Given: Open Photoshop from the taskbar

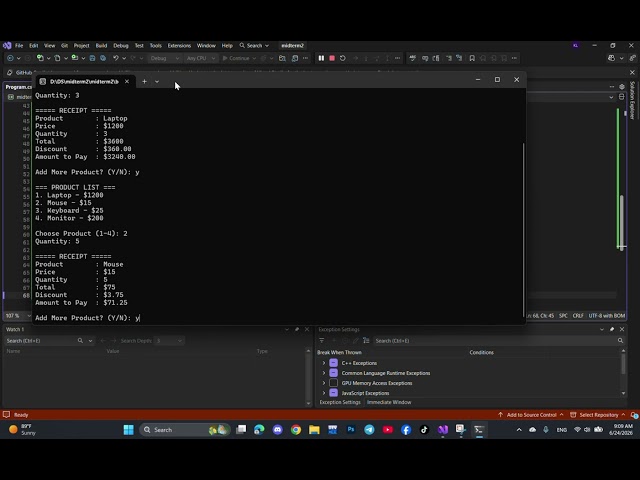Looking at the screenshot, I should pos(351,430).
